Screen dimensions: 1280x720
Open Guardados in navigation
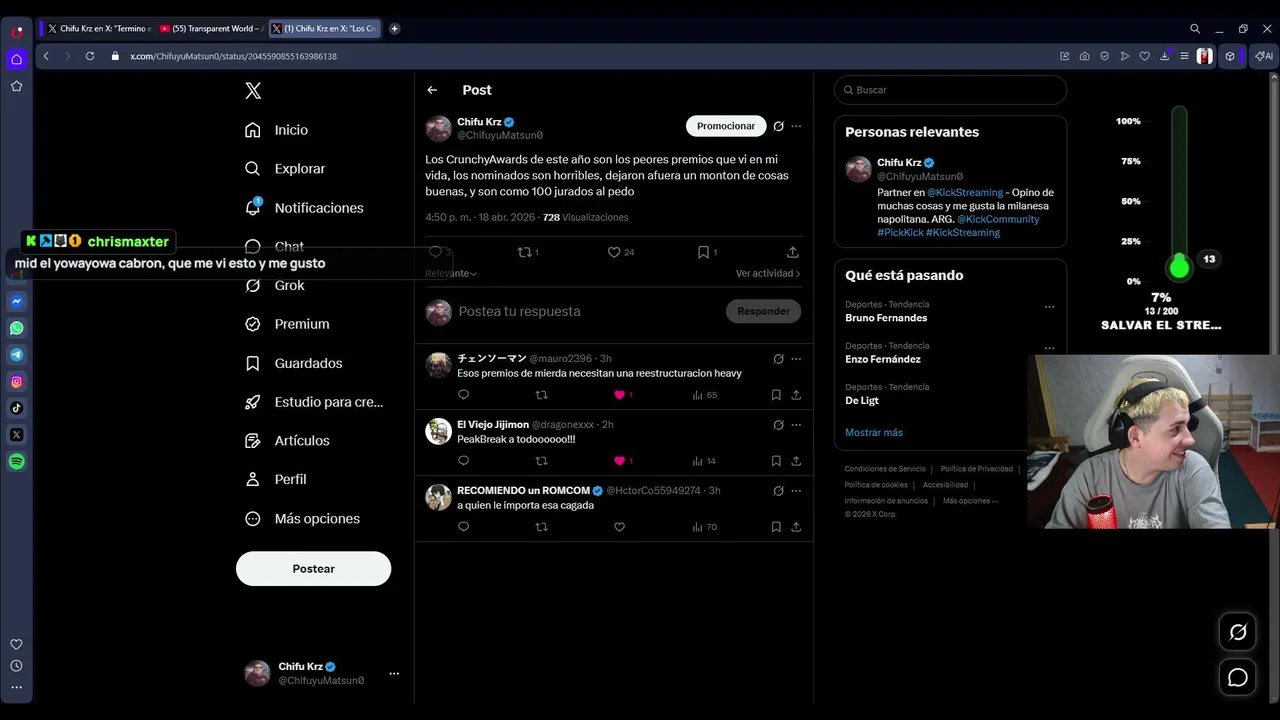point(294,363)
